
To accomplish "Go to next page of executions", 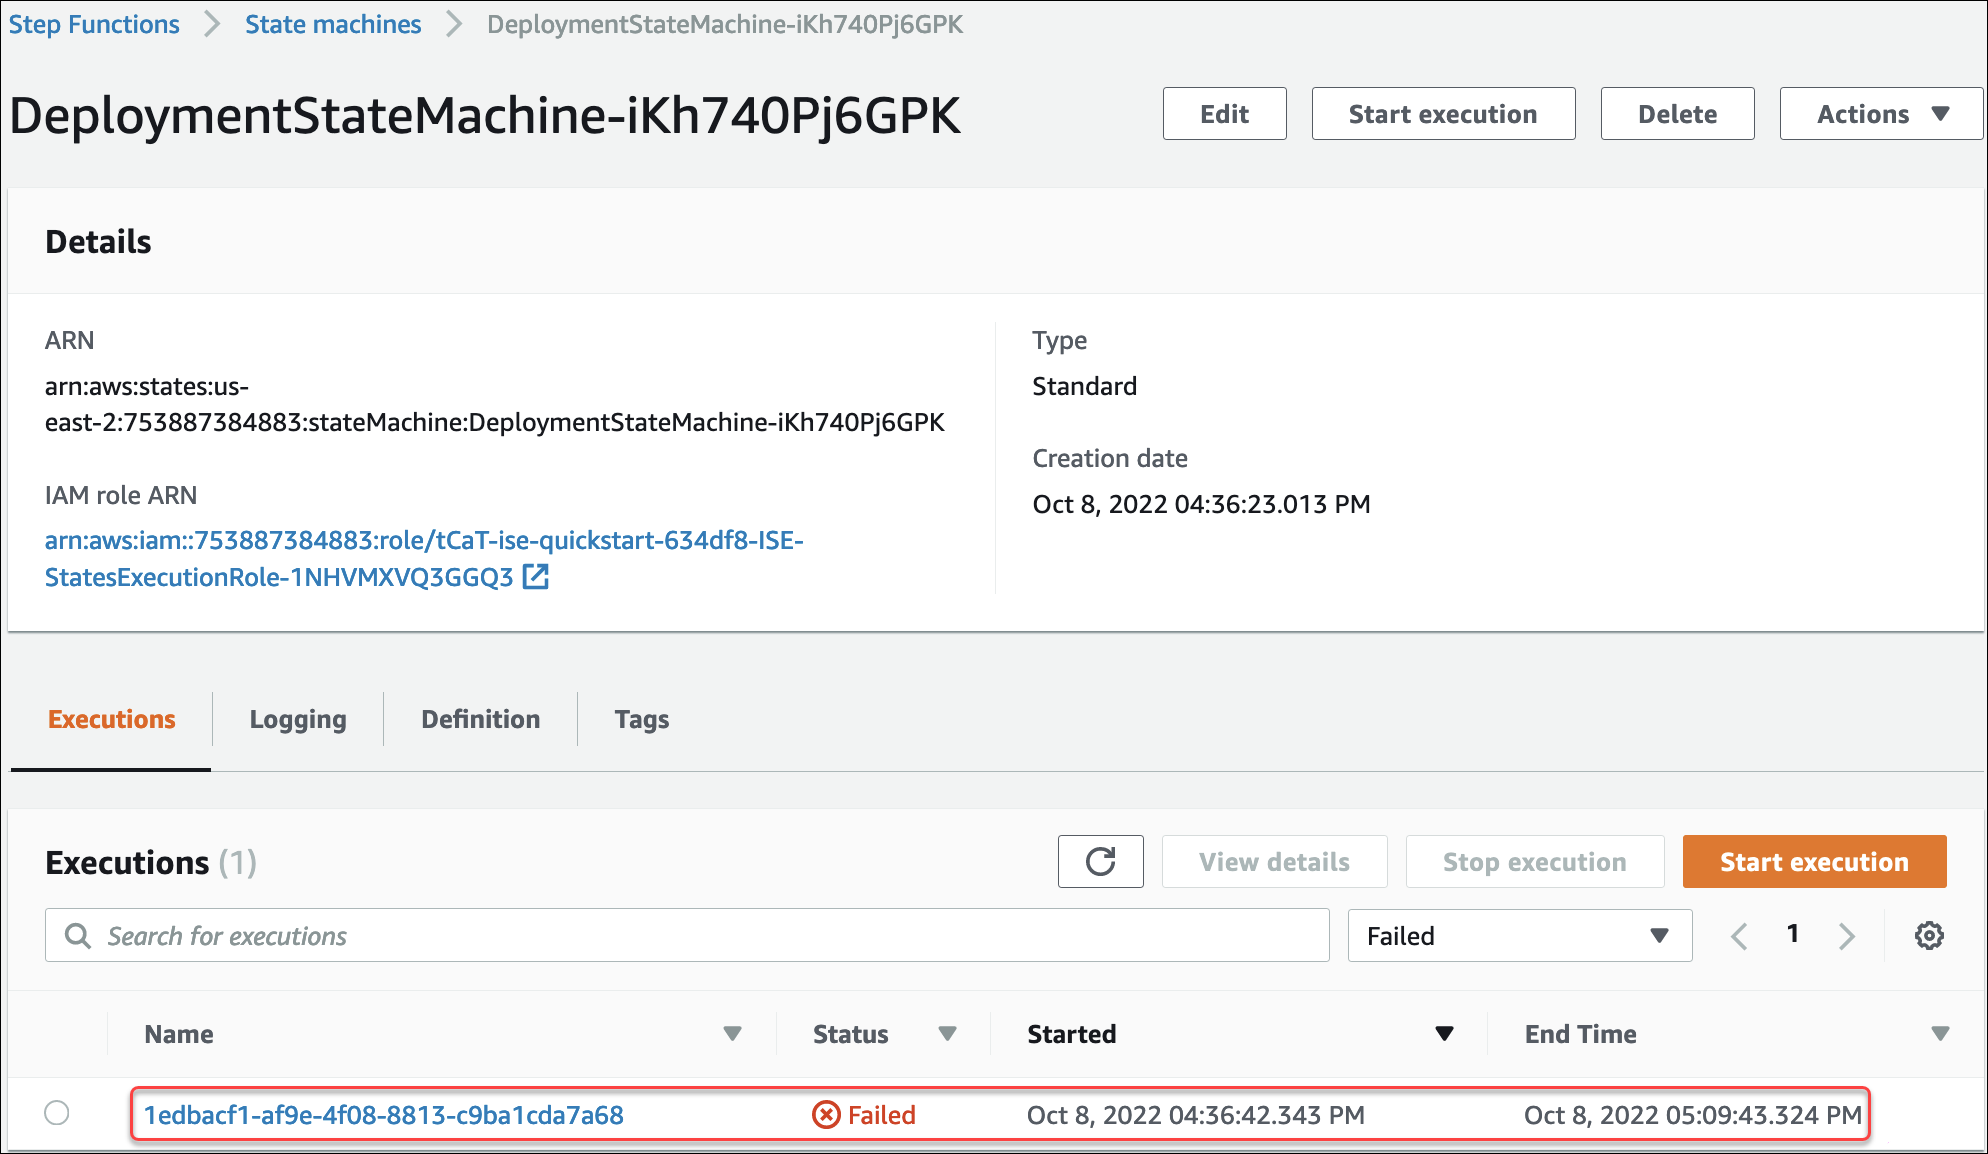I will pos(1846,936).
